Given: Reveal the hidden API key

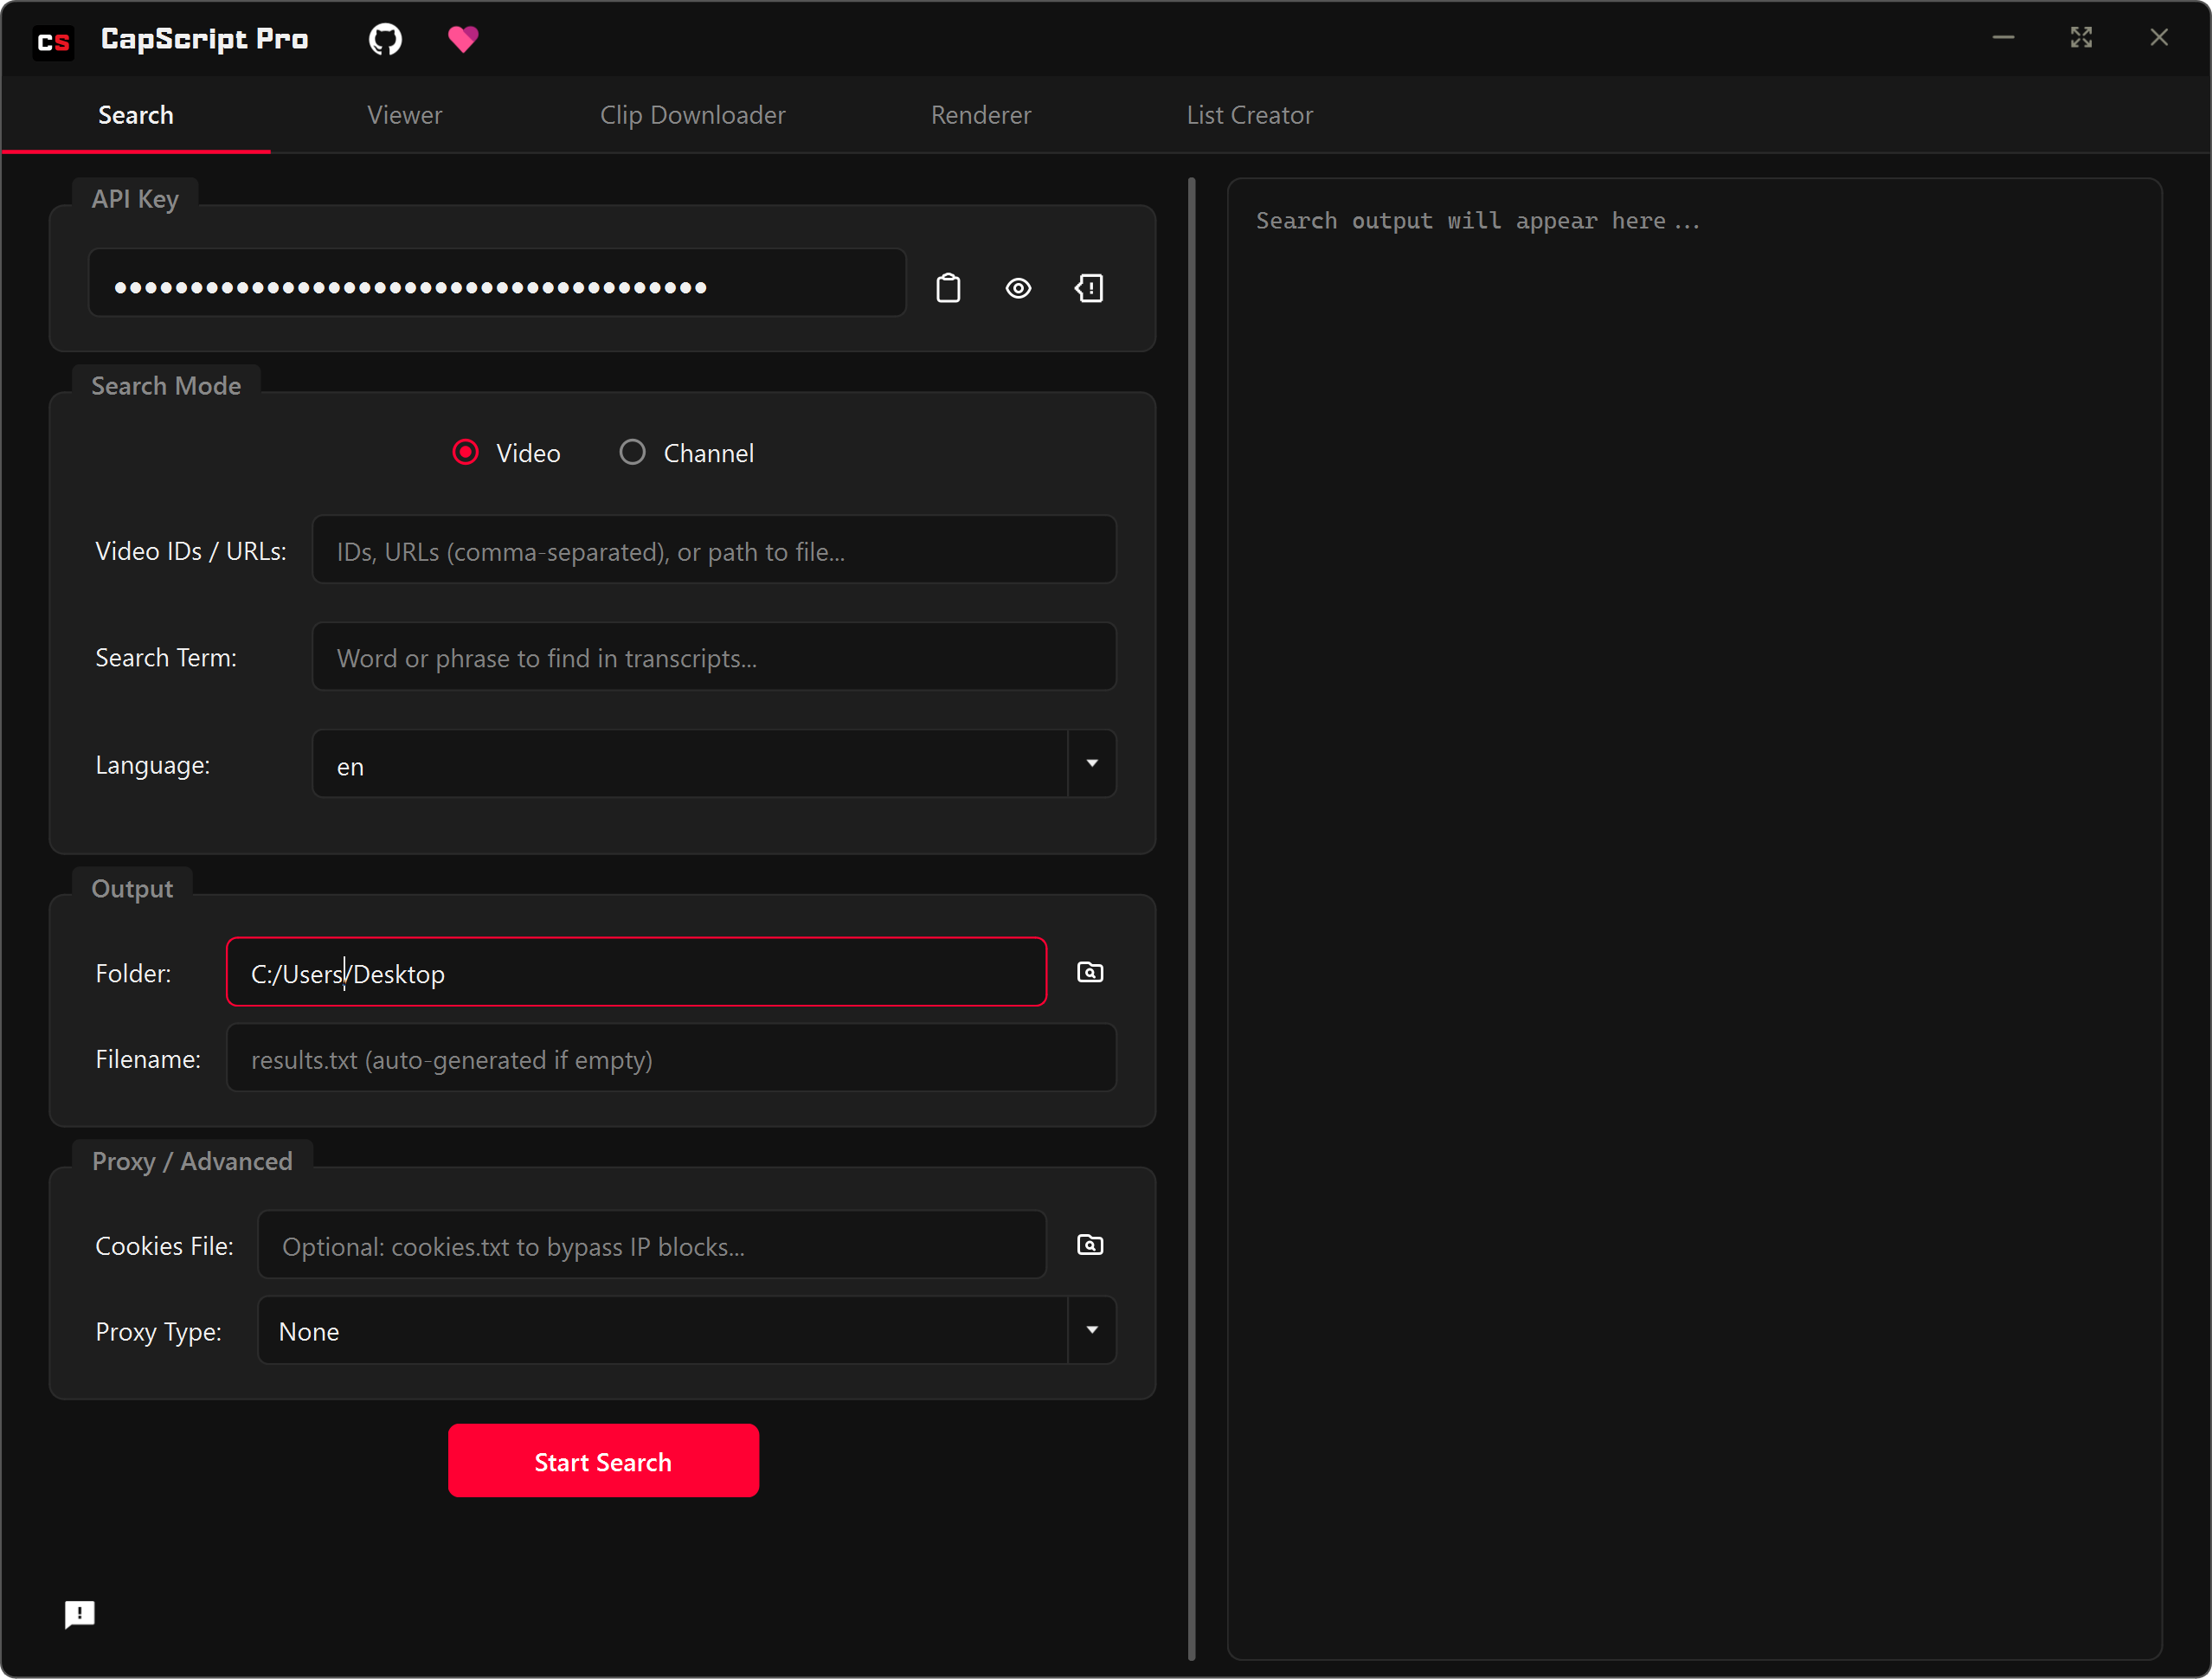Looking at the screenshot, I should click(1019, 288).
